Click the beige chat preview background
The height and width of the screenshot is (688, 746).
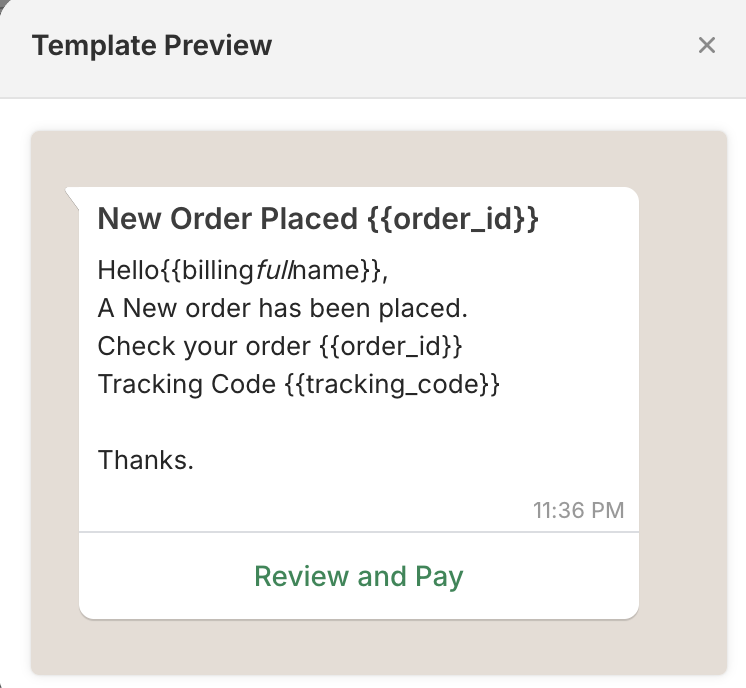coord(683,403)
